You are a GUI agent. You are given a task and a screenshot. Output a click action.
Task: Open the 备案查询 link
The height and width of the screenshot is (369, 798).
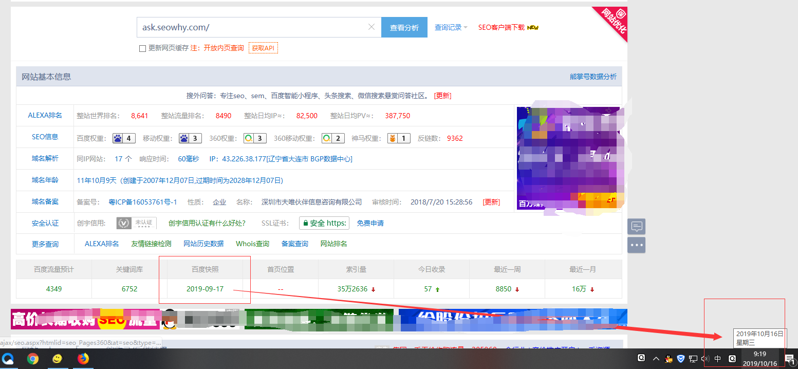point(295,244)
